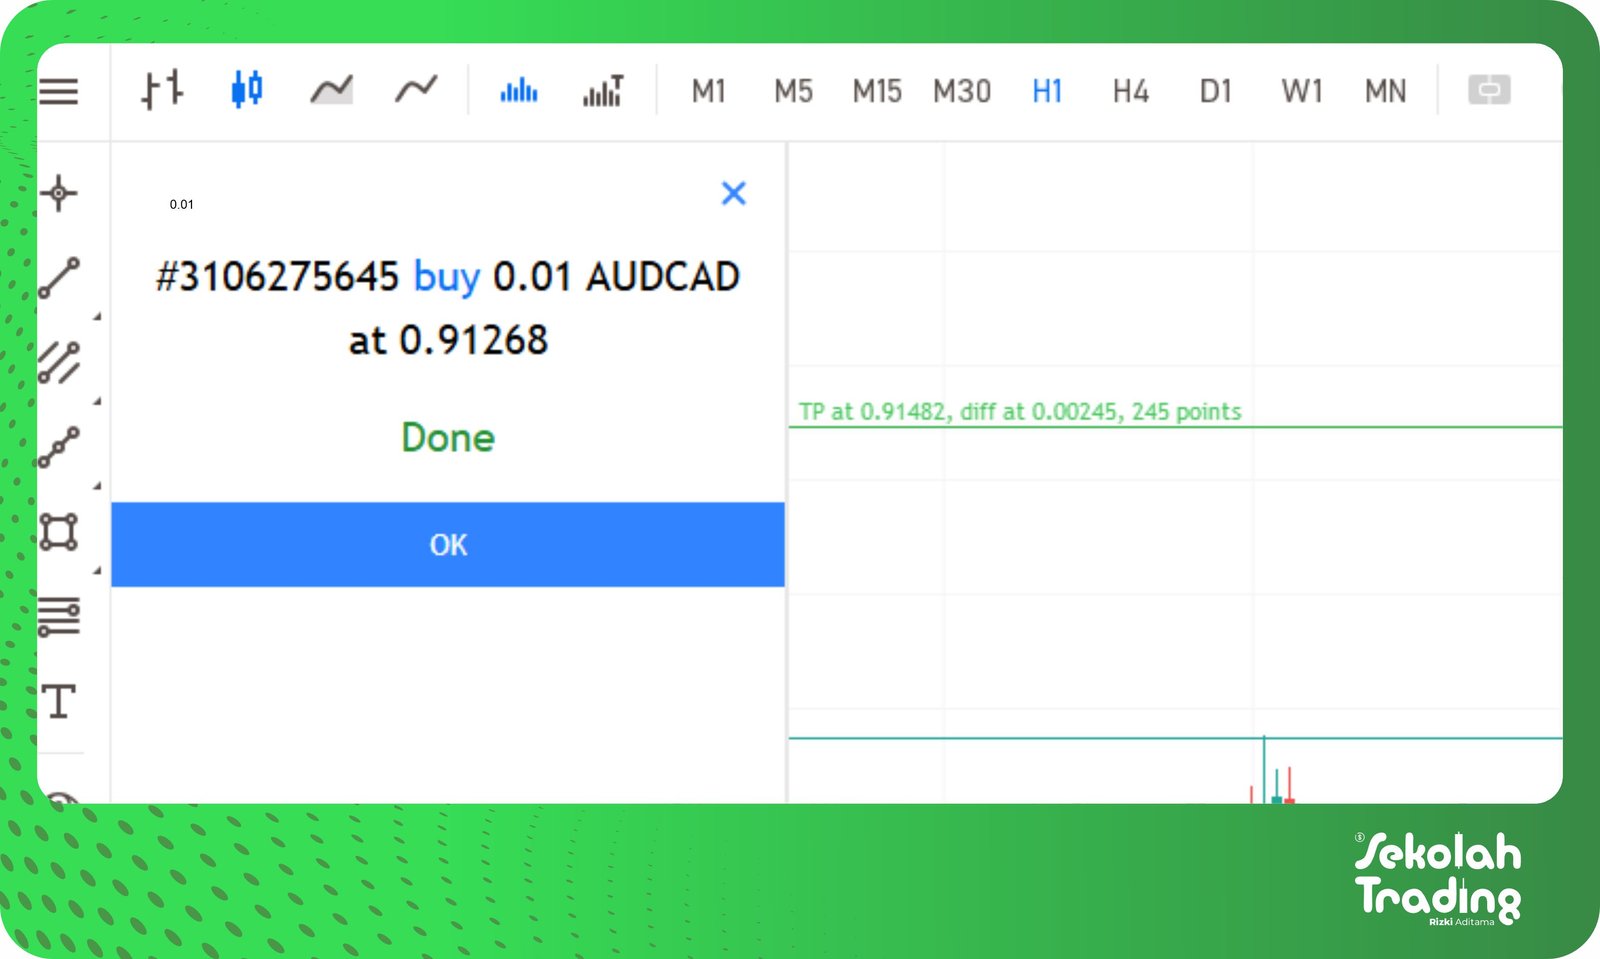Select the bar chart type icon
The height and width of the screenshot is (959, 1600).
tap(162, 90)
